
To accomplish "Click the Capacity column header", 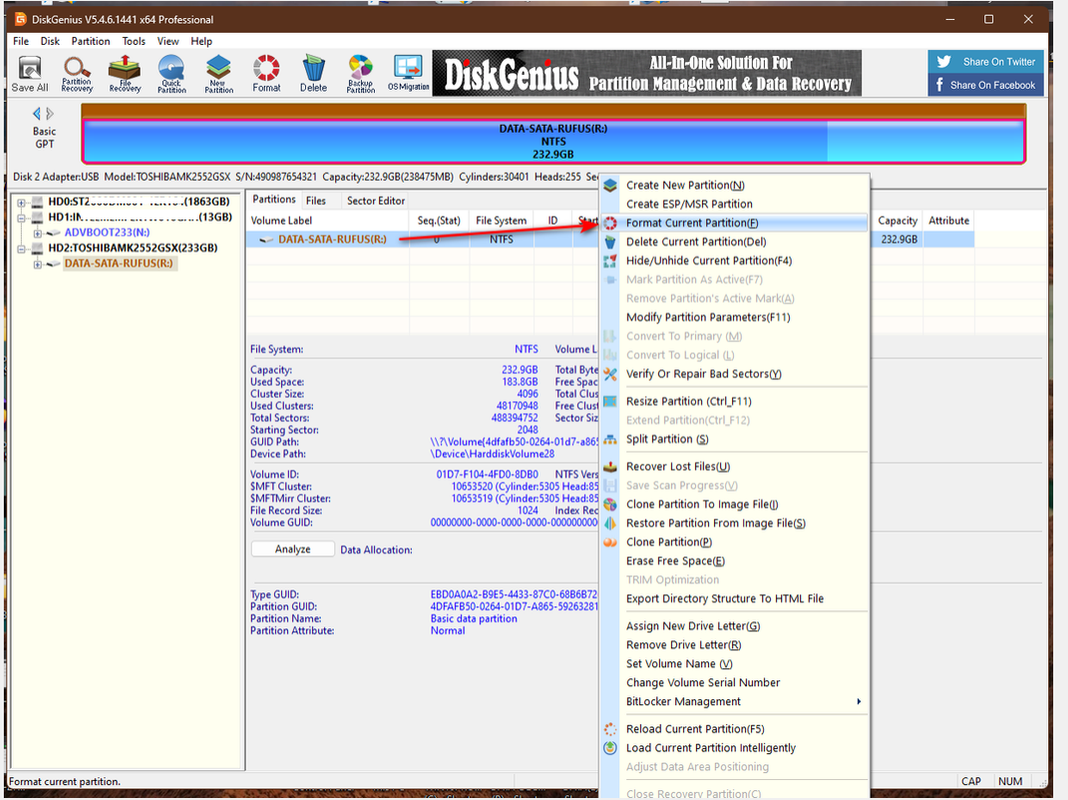I will 897,221.
